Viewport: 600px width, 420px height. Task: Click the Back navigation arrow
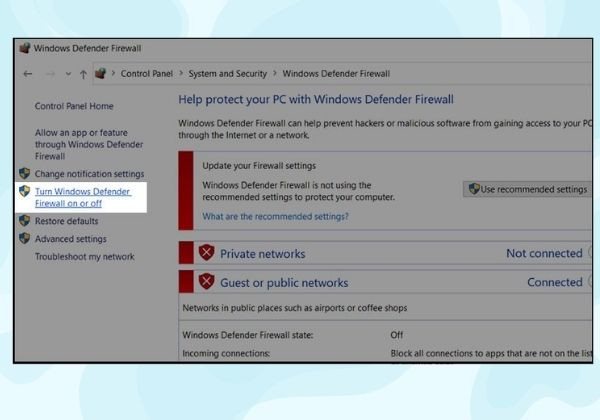point(28,74)
